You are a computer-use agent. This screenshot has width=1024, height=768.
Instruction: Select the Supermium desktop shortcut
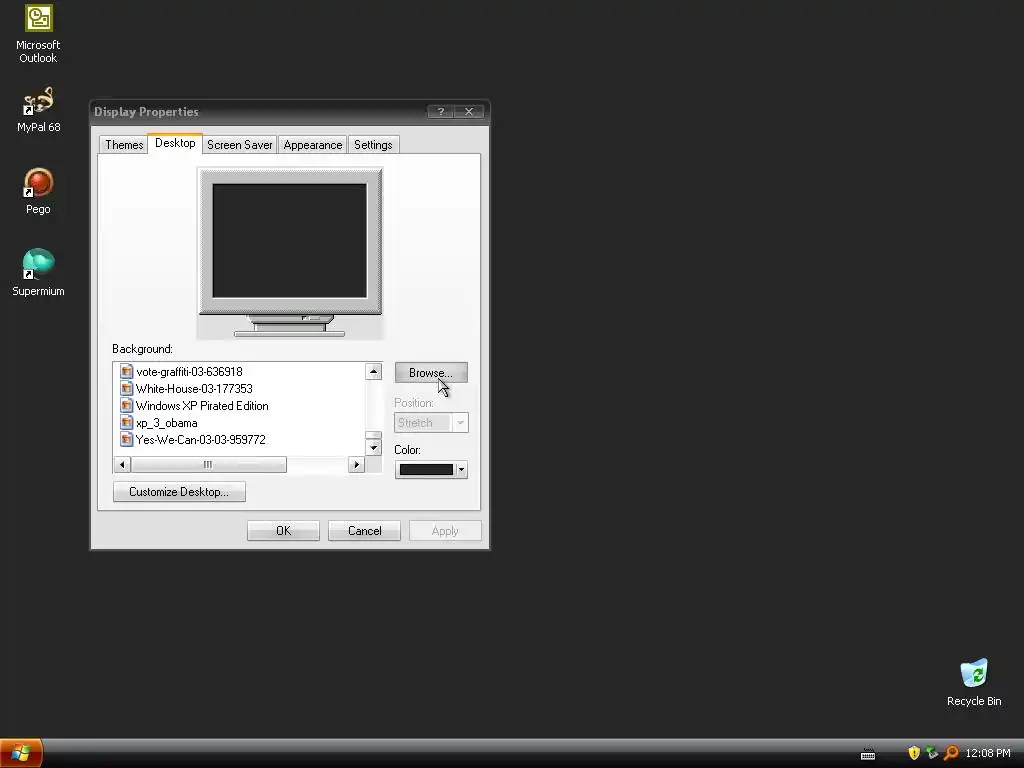point(38,273)
